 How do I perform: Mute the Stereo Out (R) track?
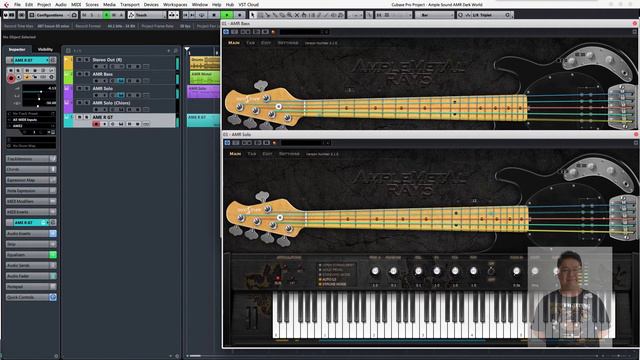pos(79,60)
